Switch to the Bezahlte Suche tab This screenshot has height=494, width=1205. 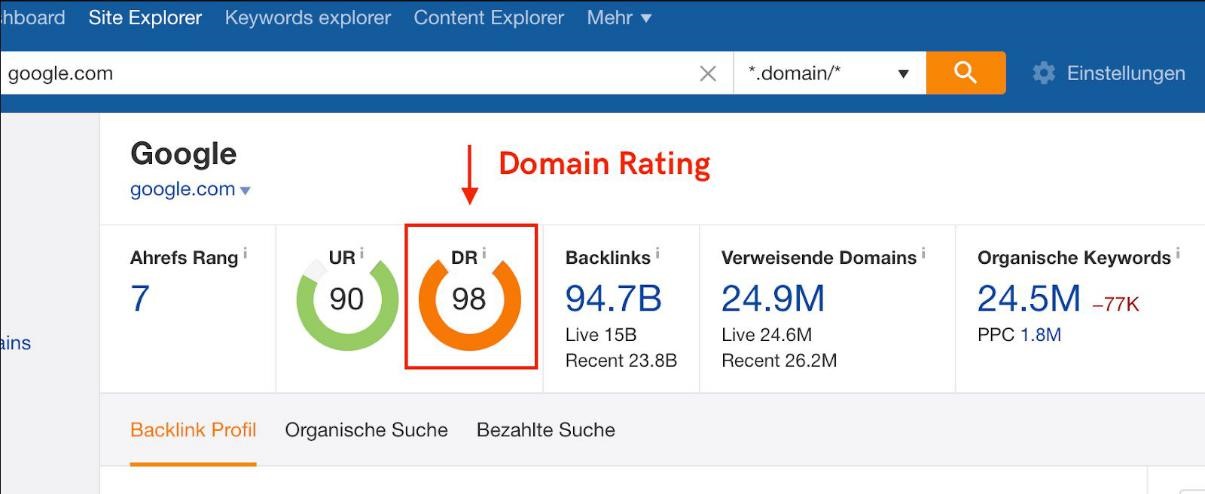[x=546, y=430]
